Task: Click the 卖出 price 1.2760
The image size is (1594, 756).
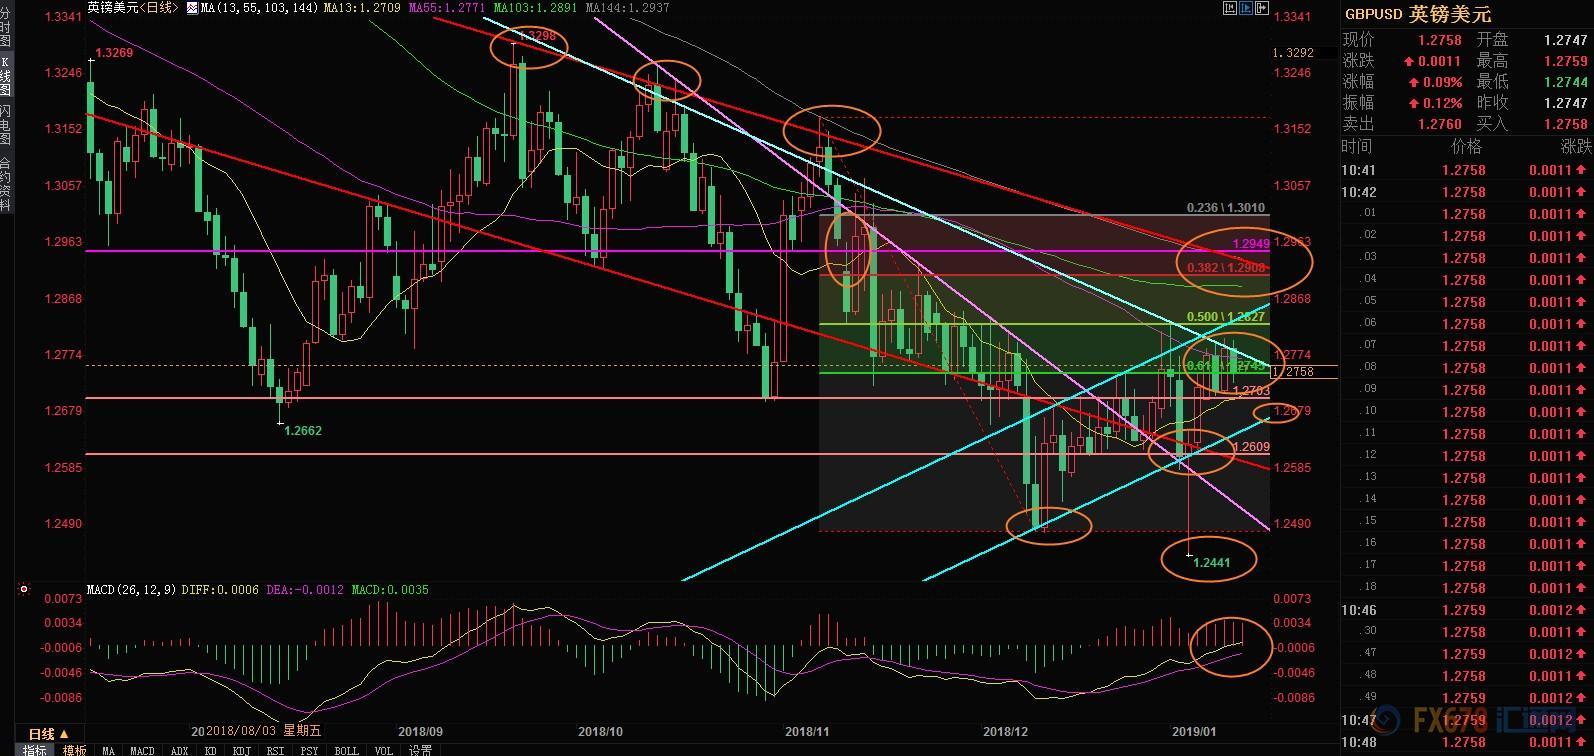Action: coord(1439,124)
